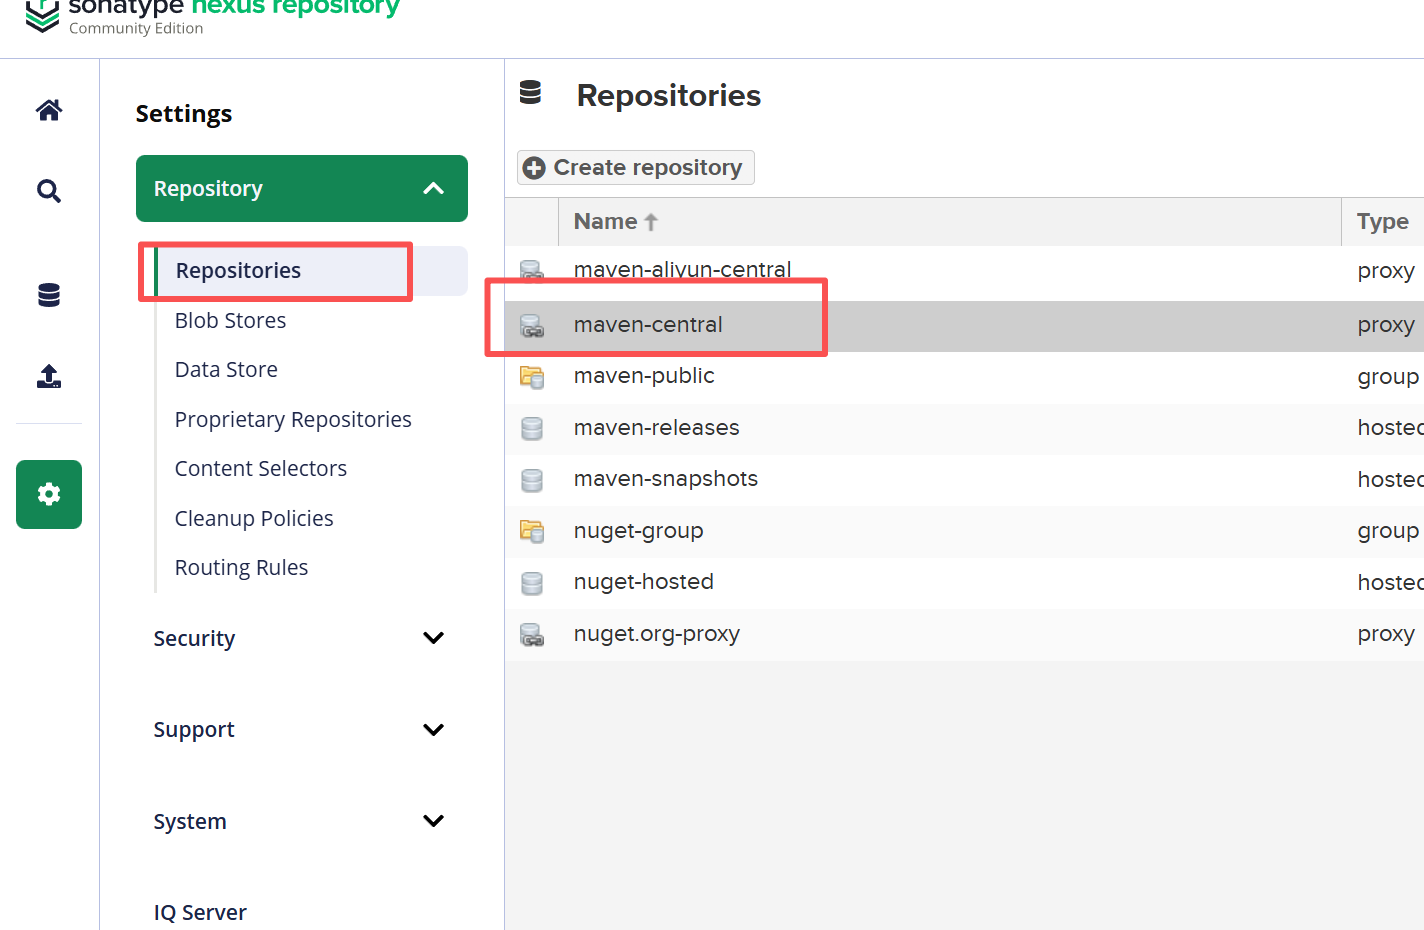The width and height of the screenshot is (1424, 930).
Task: Open Proprietary Repositories page
Action: click(293, 420)
